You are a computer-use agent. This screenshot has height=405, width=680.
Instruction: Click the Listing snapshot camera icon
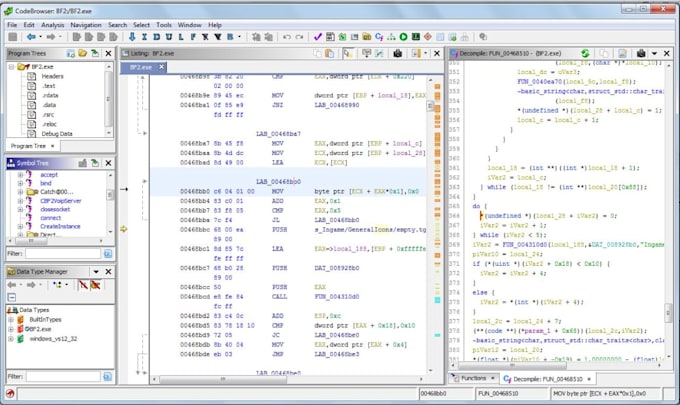[x=398, y=53]
